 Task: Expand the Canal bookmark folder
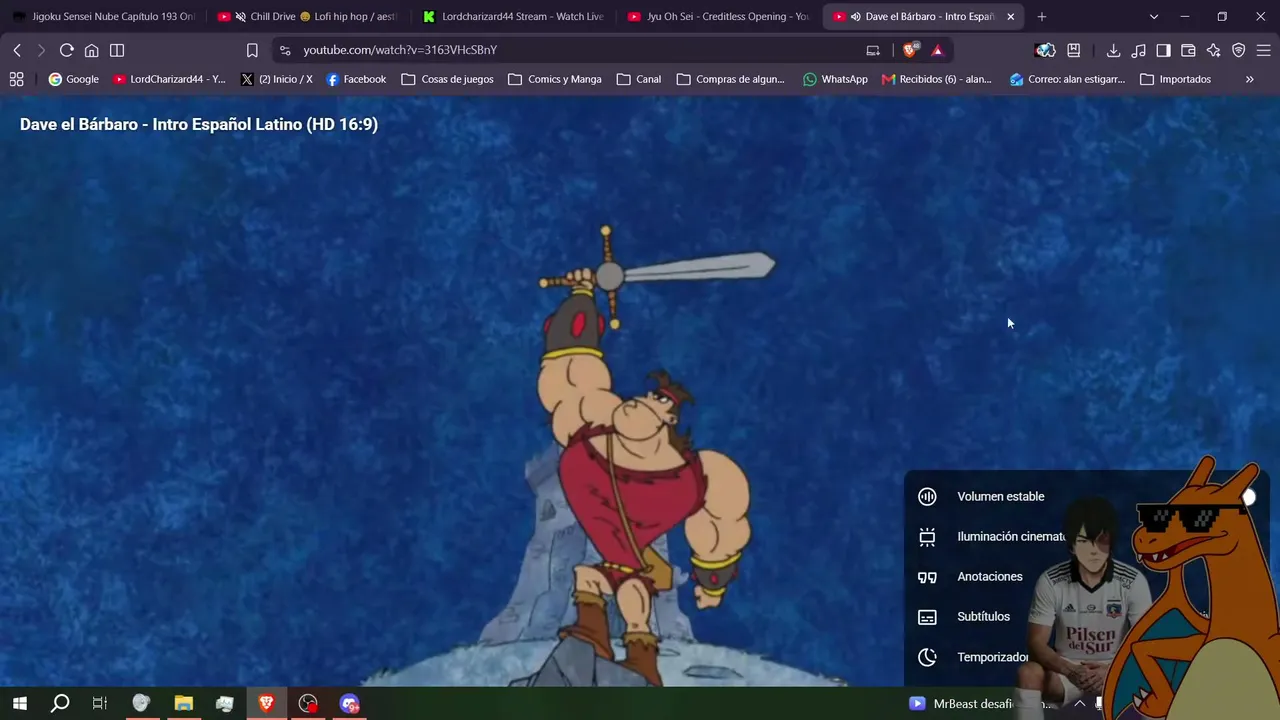click(x=639, y=79)
